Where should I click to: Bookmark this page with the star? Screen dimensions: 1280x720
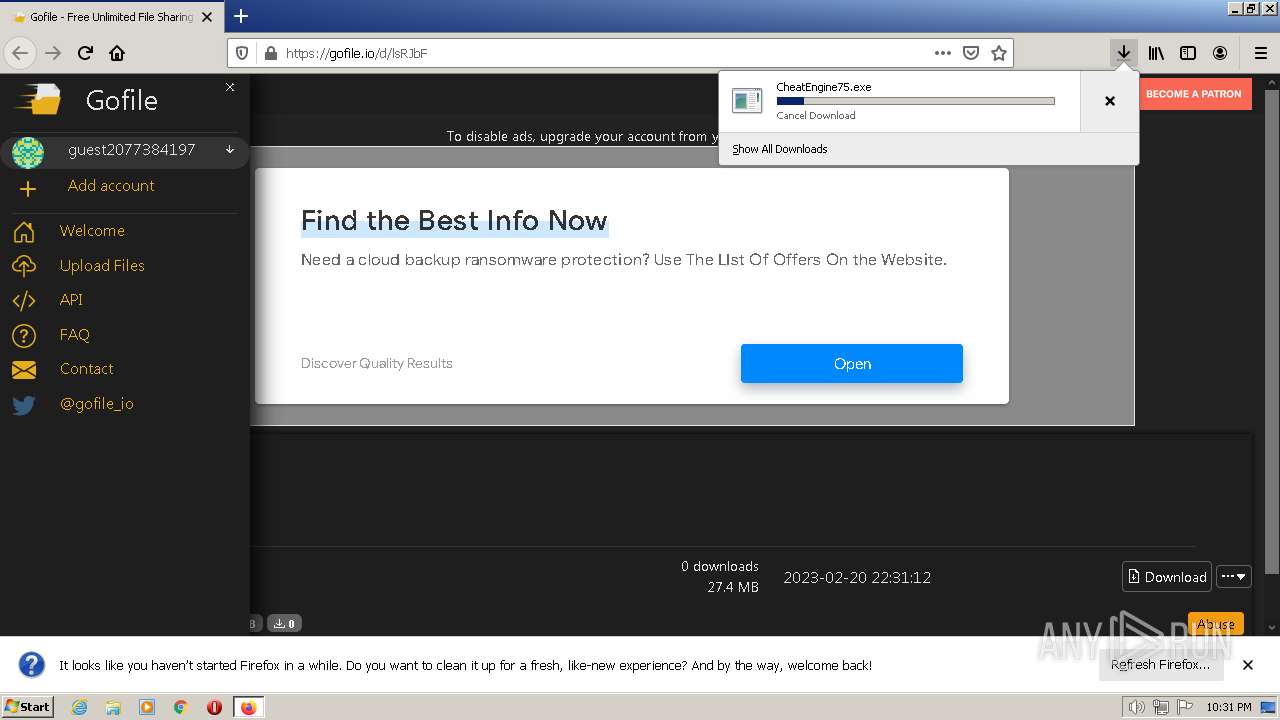coord(998,53)
